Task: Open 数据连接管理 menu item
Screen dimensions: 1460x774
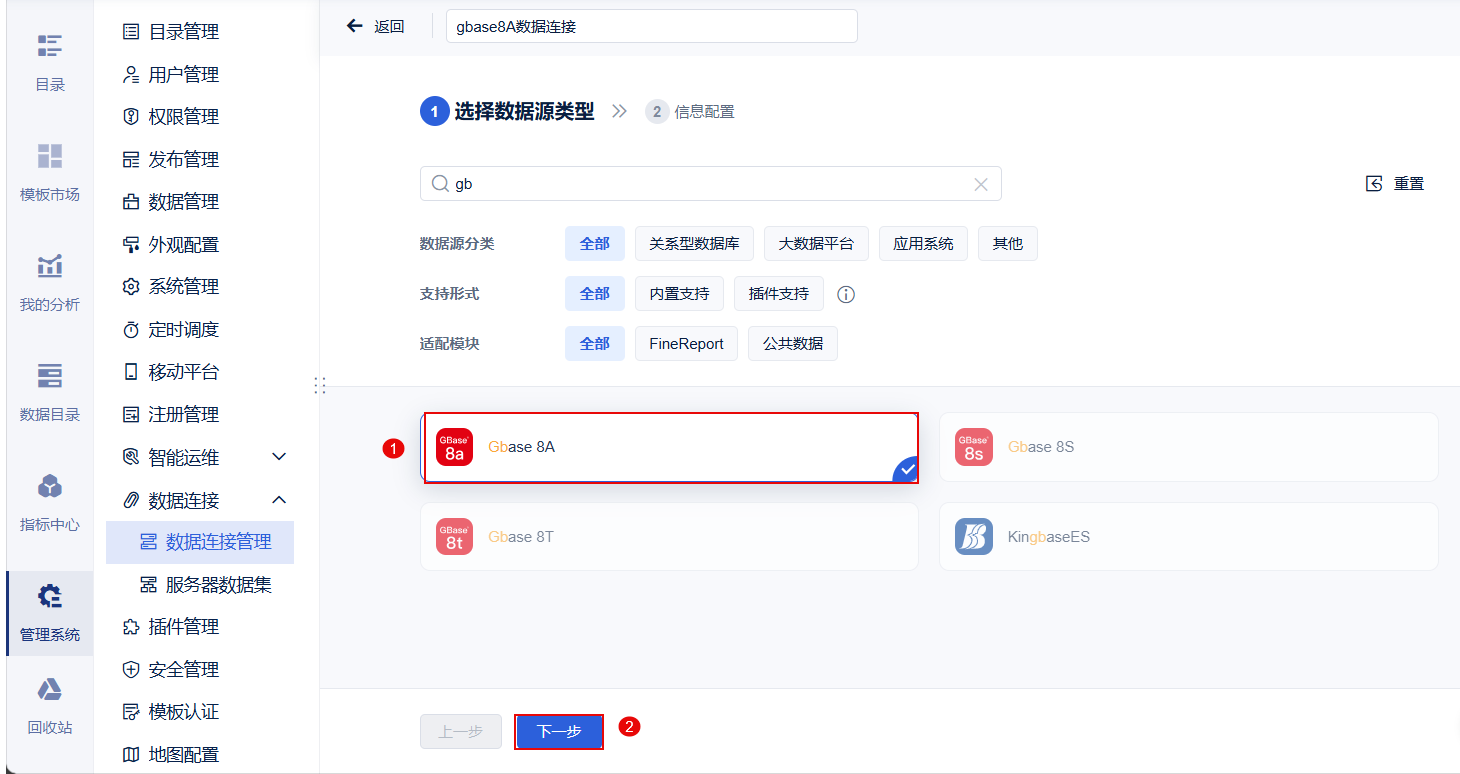Action: pyautogui.click(x=200, y=542)
